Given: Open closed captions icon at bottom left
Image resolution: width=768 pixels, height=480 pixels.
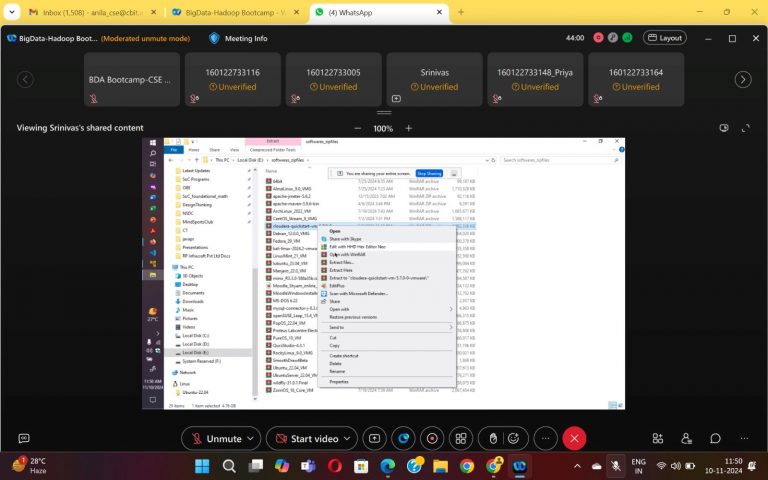Looking at the screenshot, I should click(x=24, y=439).
